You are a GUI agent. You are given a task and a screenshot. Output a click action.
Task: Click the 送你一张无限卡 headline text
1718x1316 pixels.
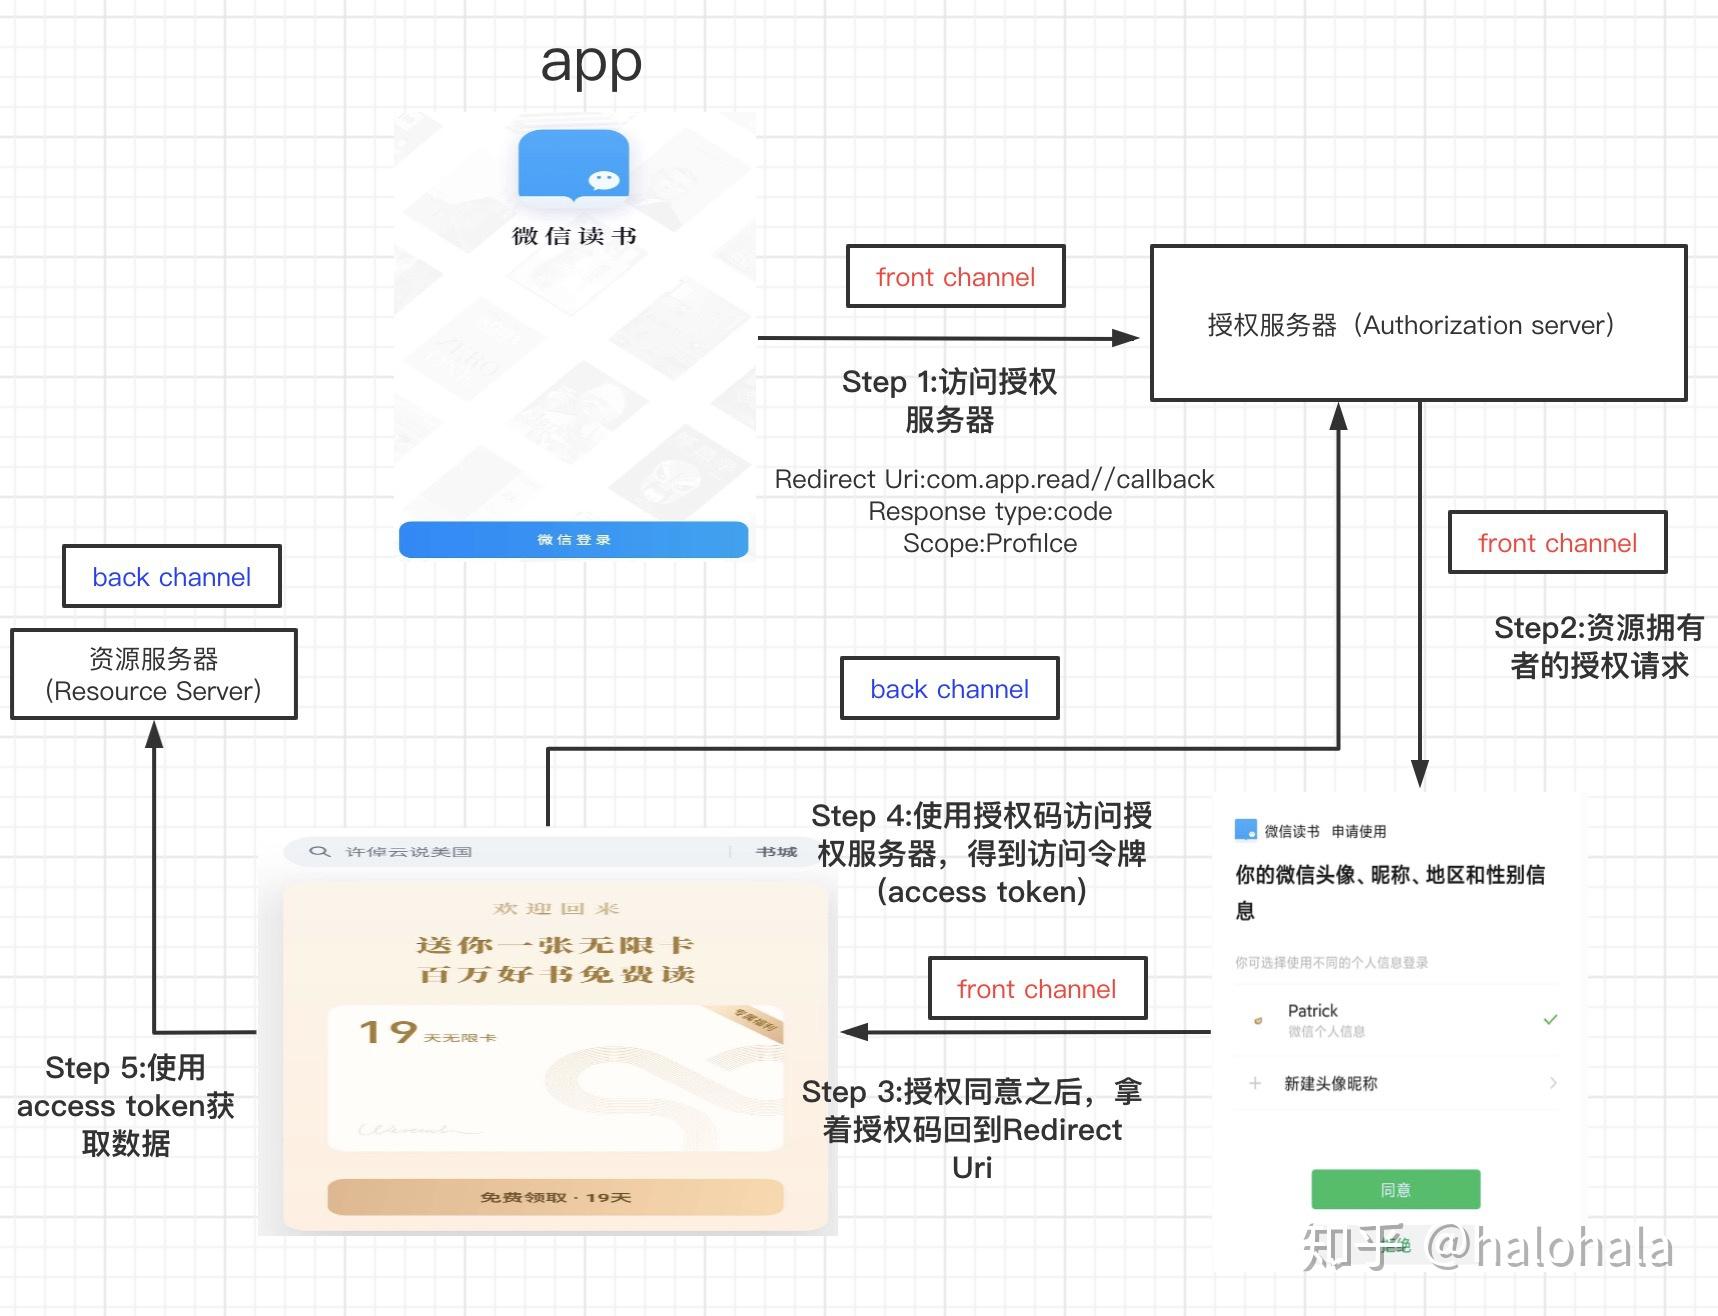tap(555, 944)
